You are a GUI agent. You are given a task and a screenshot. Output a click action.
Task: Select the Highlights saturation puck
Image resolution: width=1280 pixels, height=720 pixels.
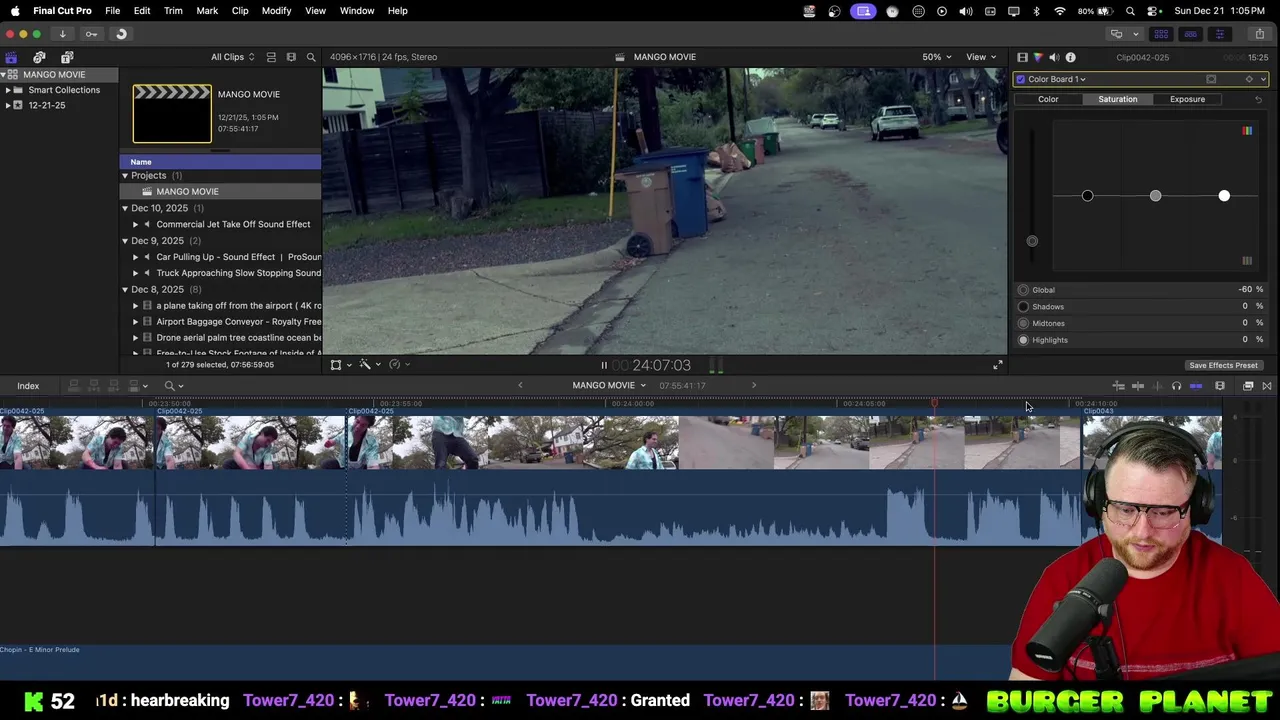click(x=1224, y=196)
